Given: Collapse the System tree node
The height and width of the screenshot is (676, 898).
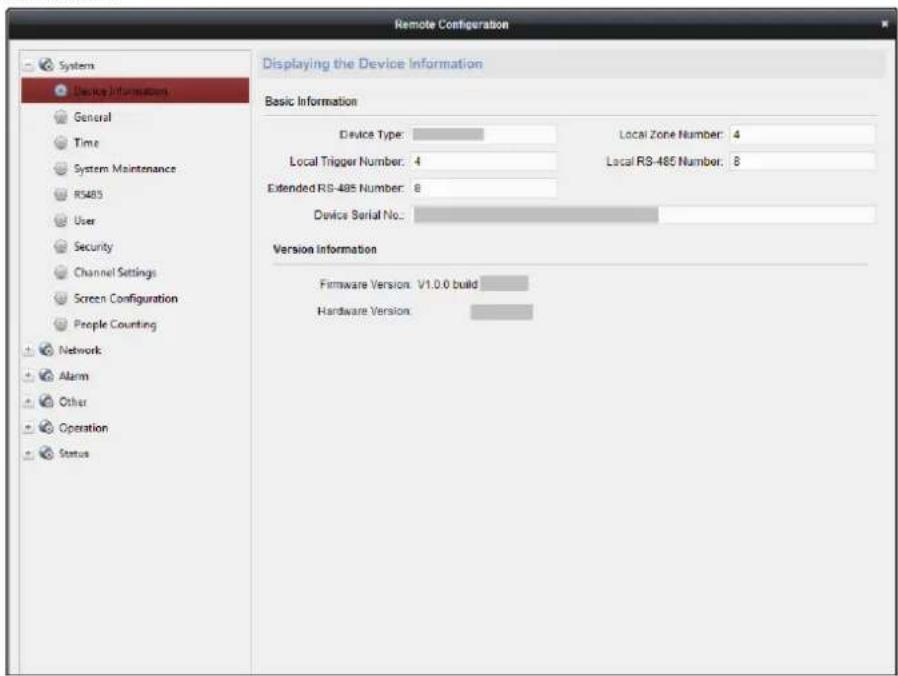Looking at the screenshot, I should pos(29,65).
